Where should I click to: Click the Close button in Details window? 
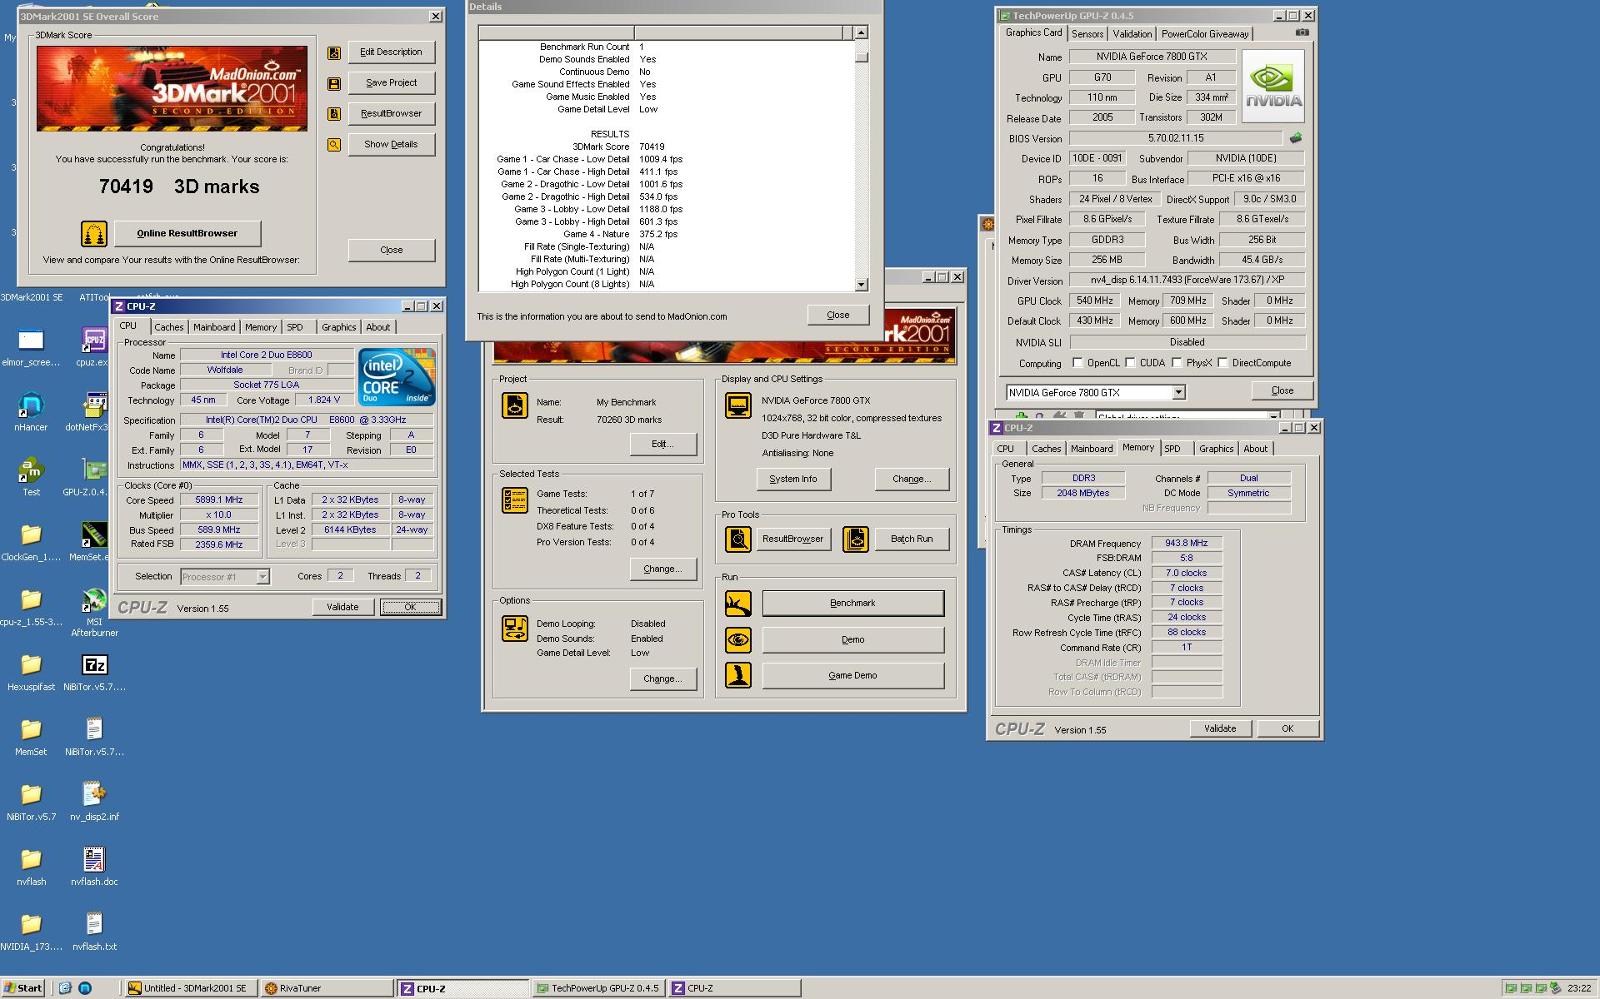click(838, 315)
